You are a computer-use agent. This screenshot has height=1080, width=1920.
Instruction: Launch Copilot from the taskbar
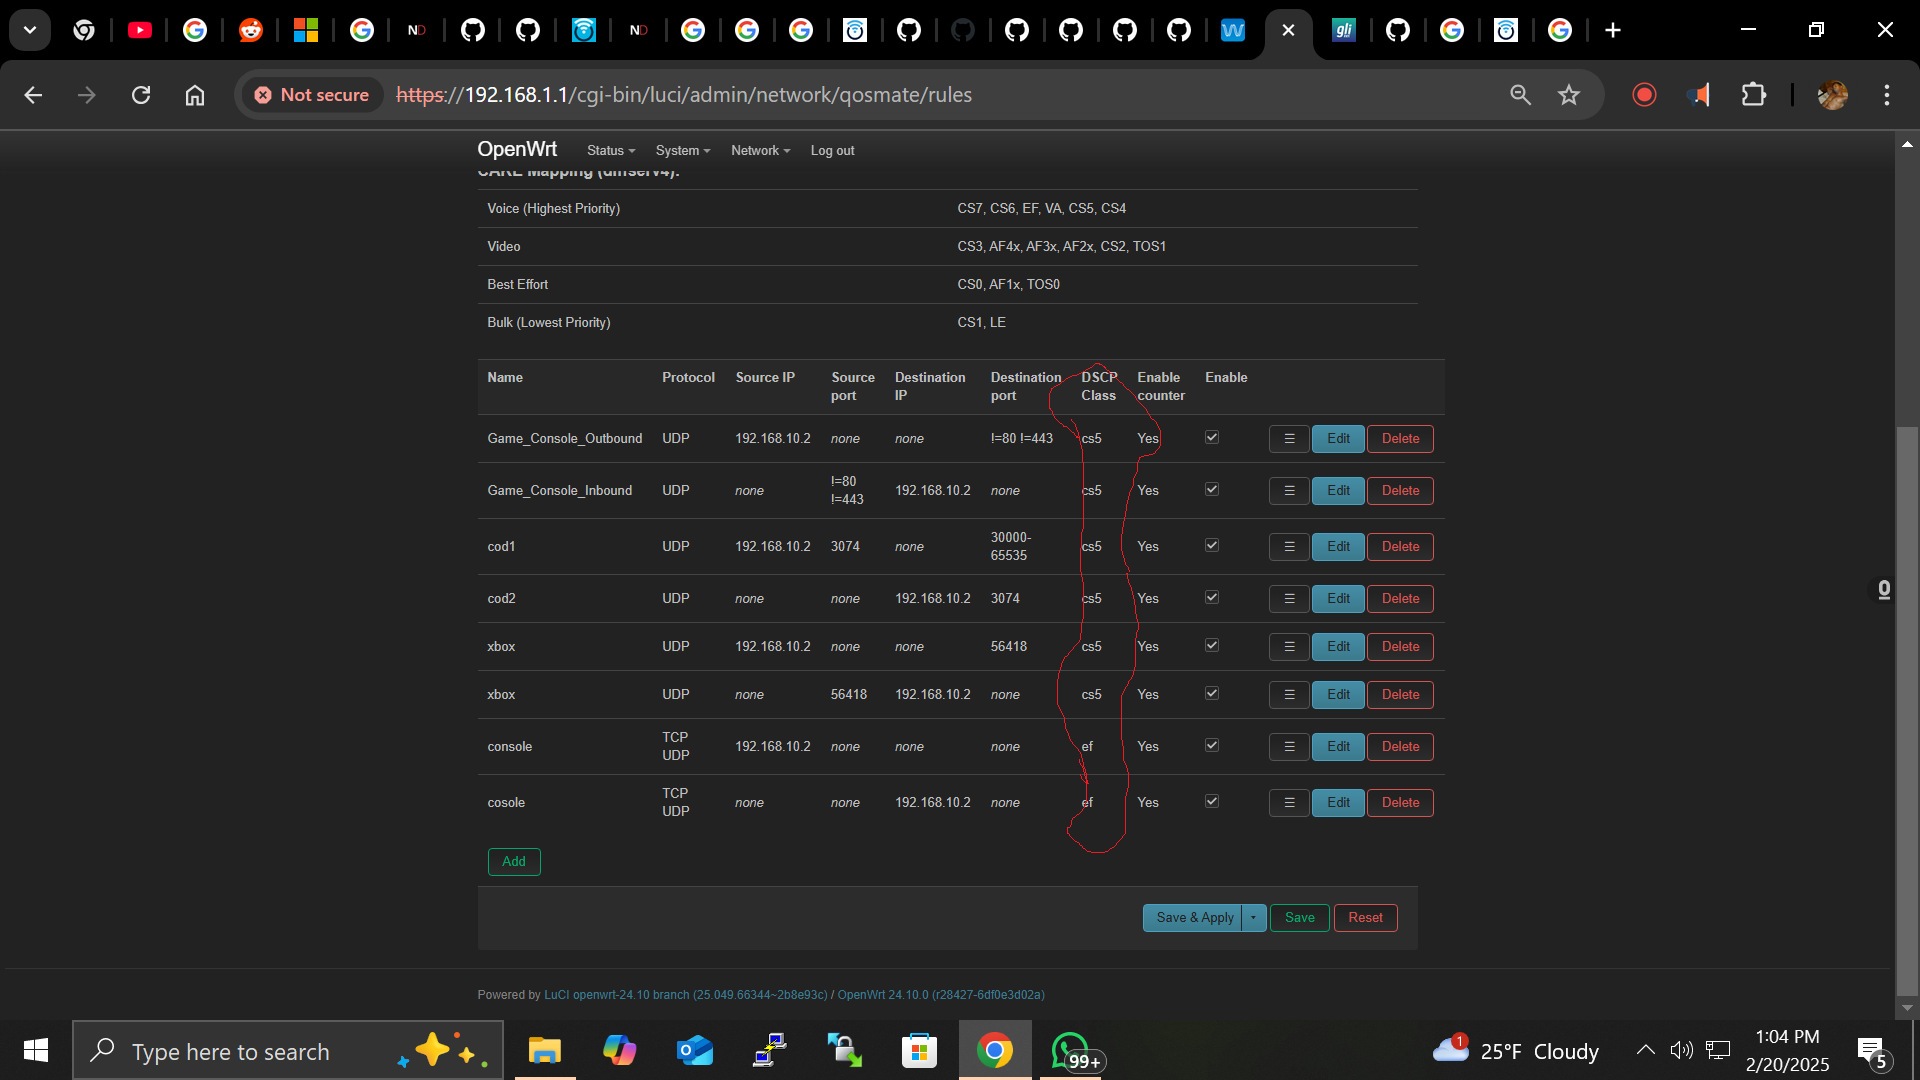point(620,1050)
